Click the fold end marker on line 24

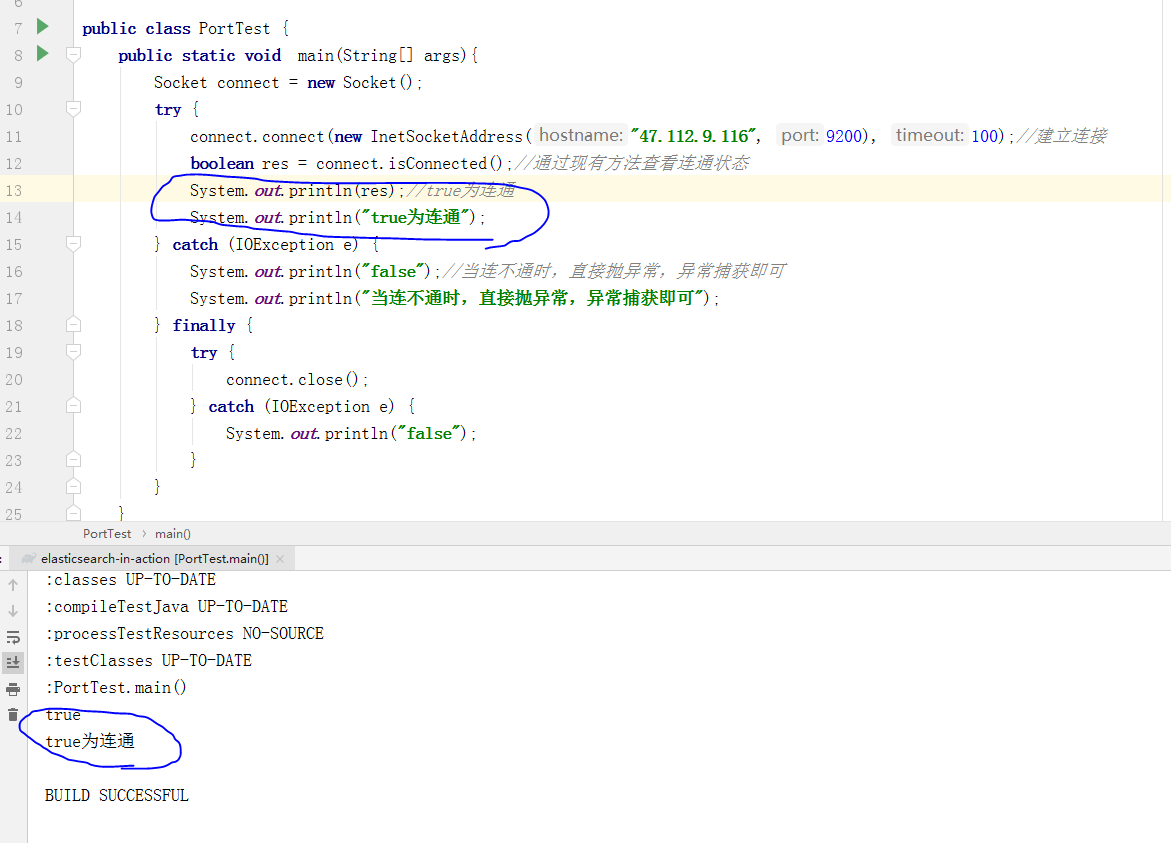point(73,487)
